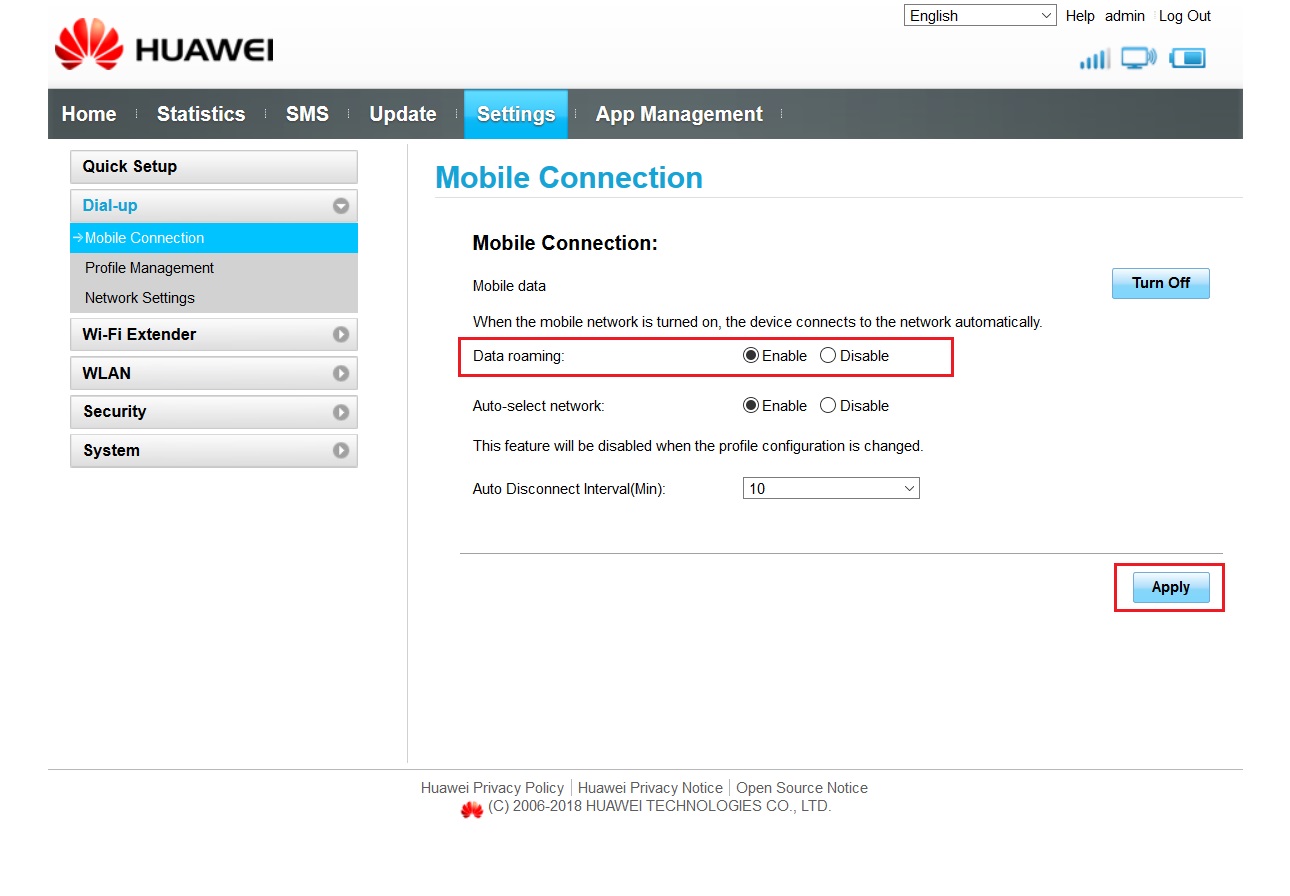Expand the WLAN section arrow
This screenshot has height=896, width=1290.
click(341, 374)
